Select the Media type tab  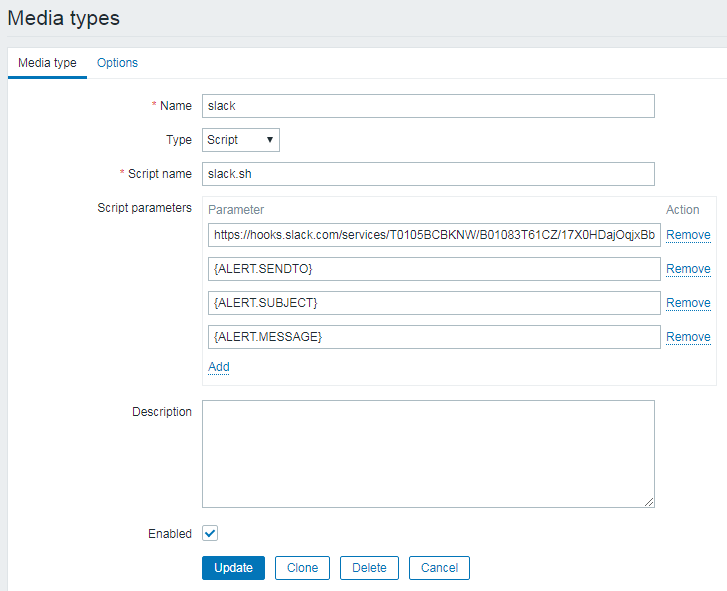coord(47,63)
